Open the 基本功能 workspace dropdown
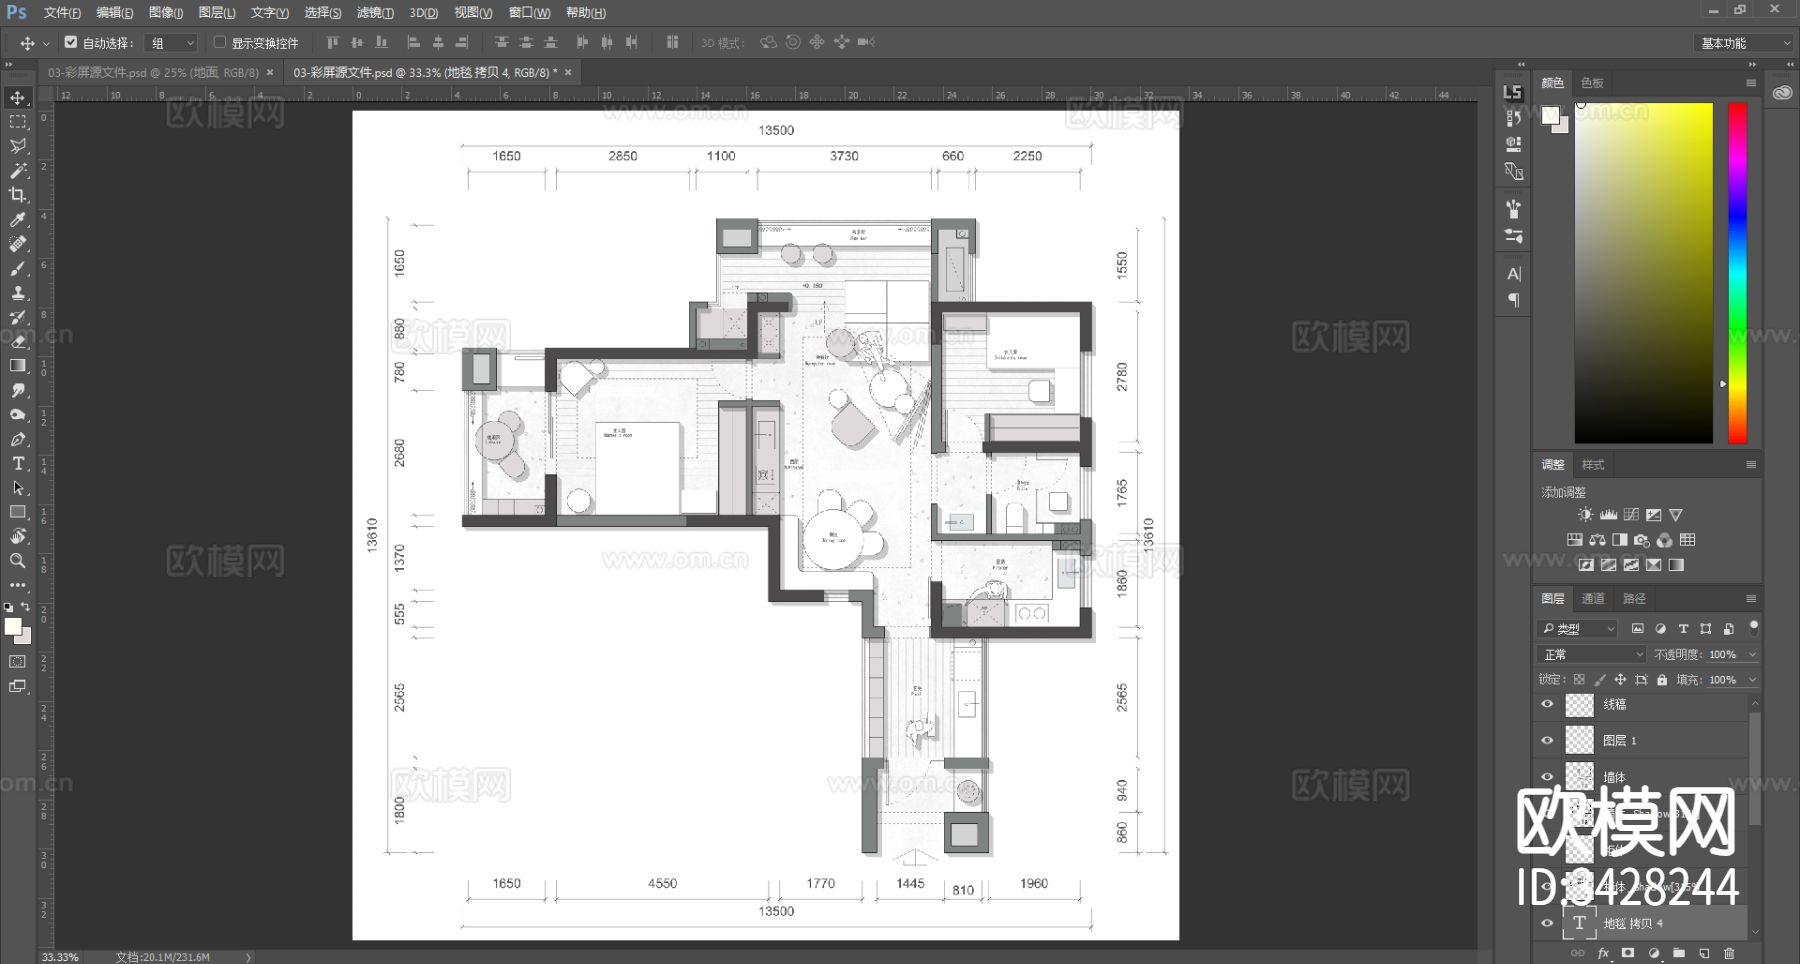 1745,43
